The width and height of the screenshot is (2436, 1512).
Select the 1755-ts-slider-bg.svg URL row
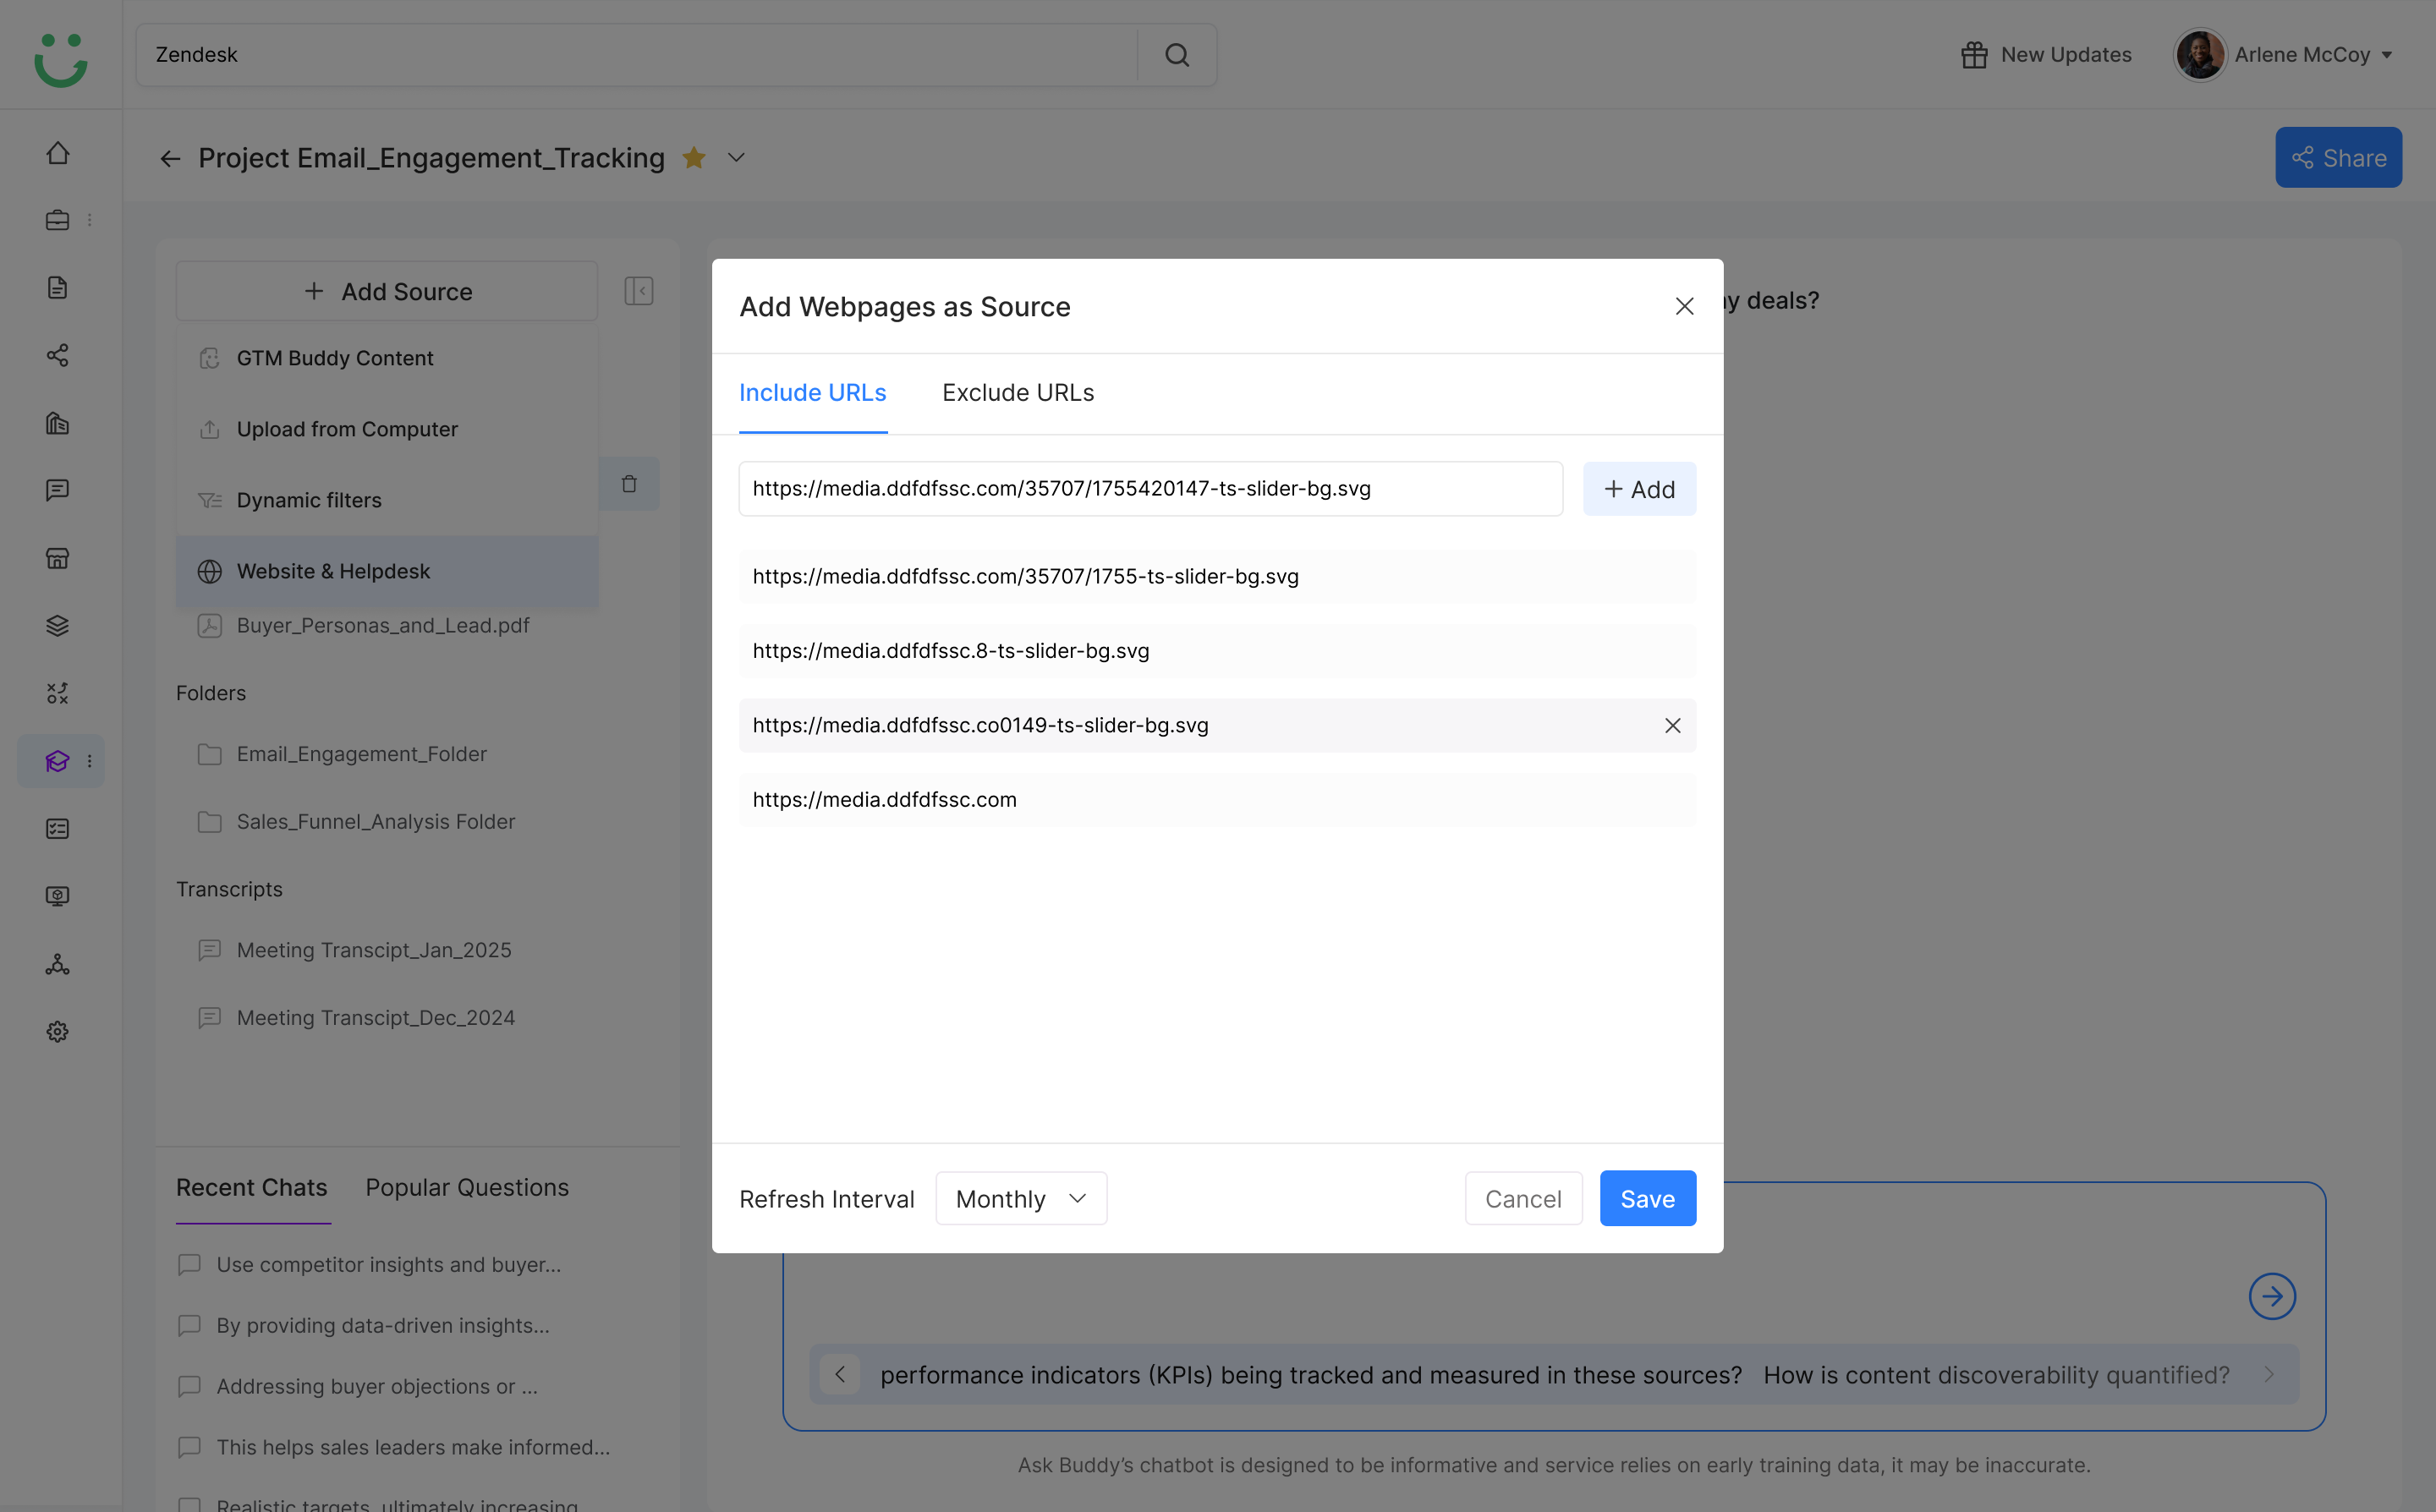click(1217, 576)
